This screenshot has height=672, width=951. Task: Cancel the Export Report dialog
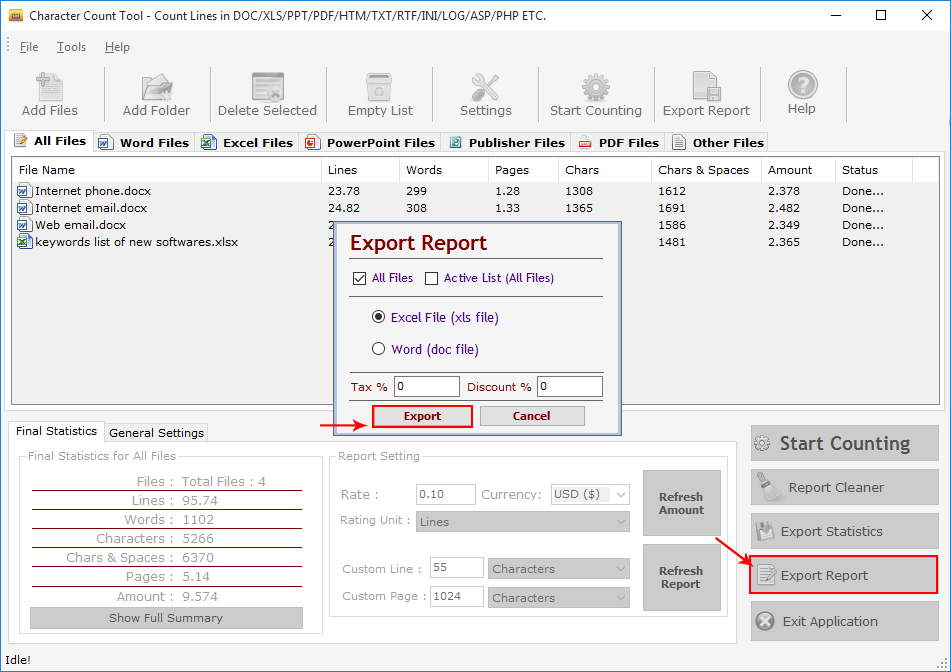point(532,416)
